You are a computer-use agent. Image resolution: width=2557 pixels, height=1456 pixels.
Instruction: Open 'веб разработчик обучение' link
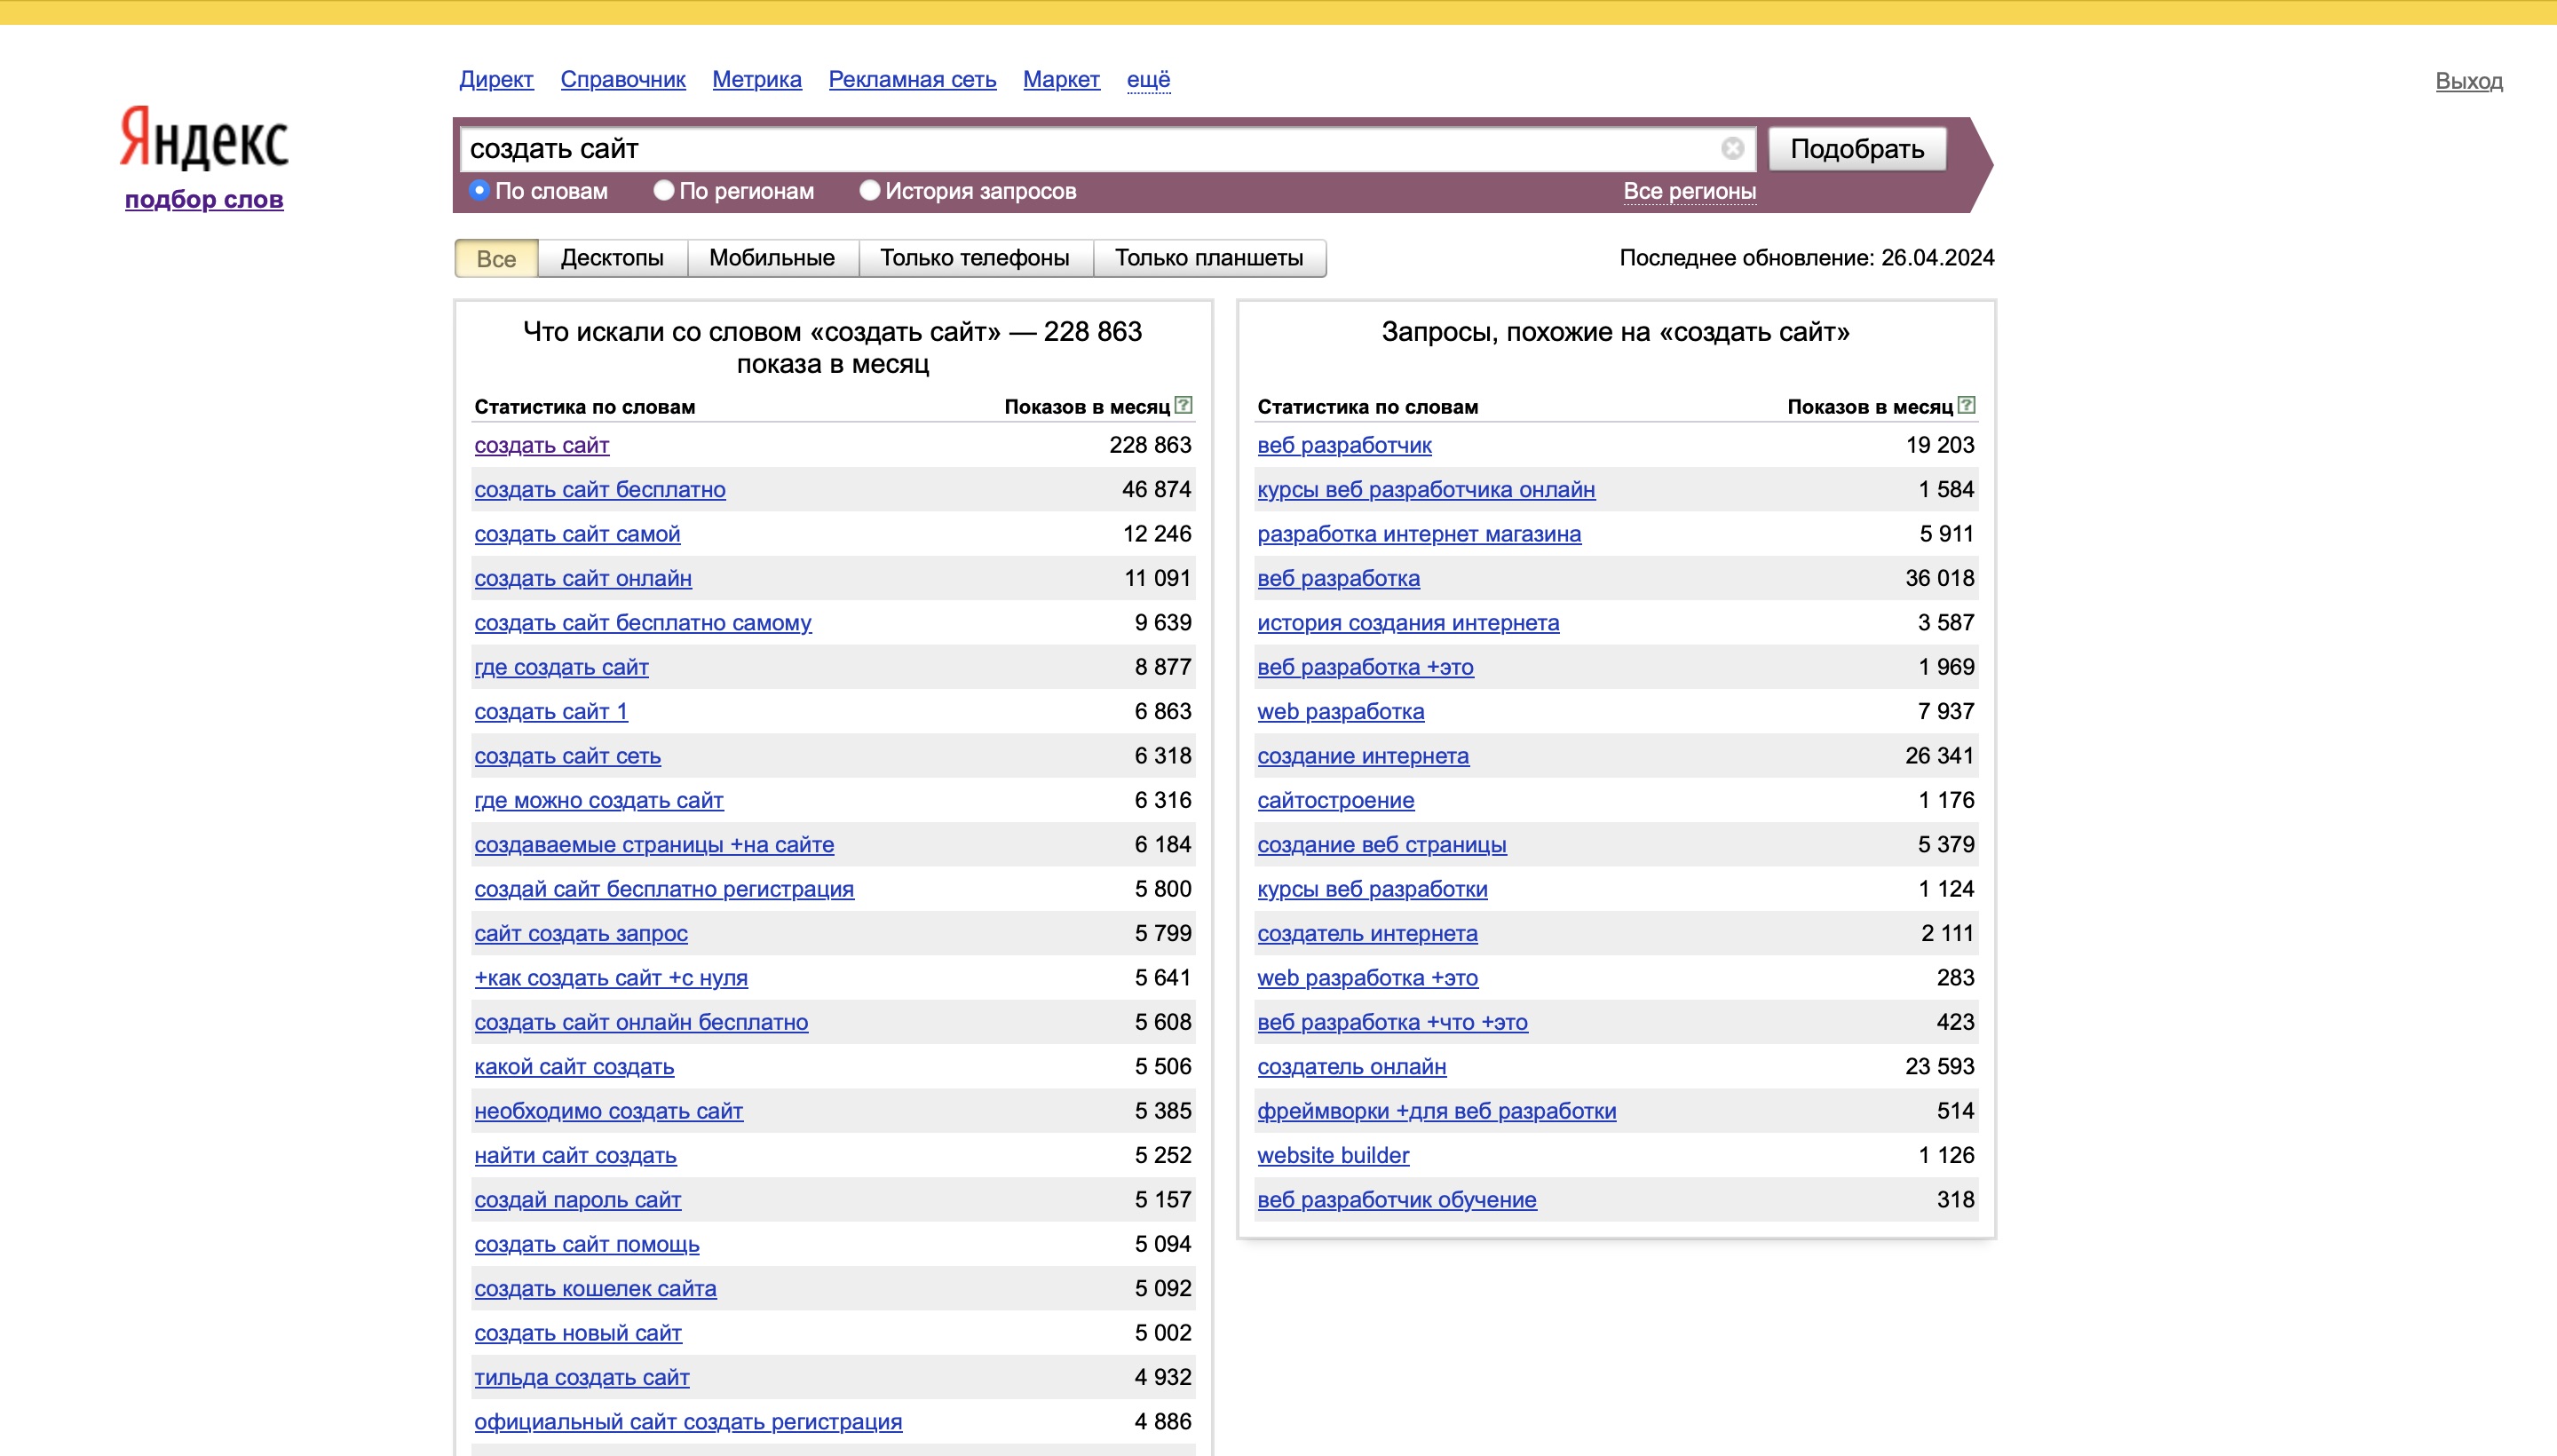[x=1397, y=1200]
